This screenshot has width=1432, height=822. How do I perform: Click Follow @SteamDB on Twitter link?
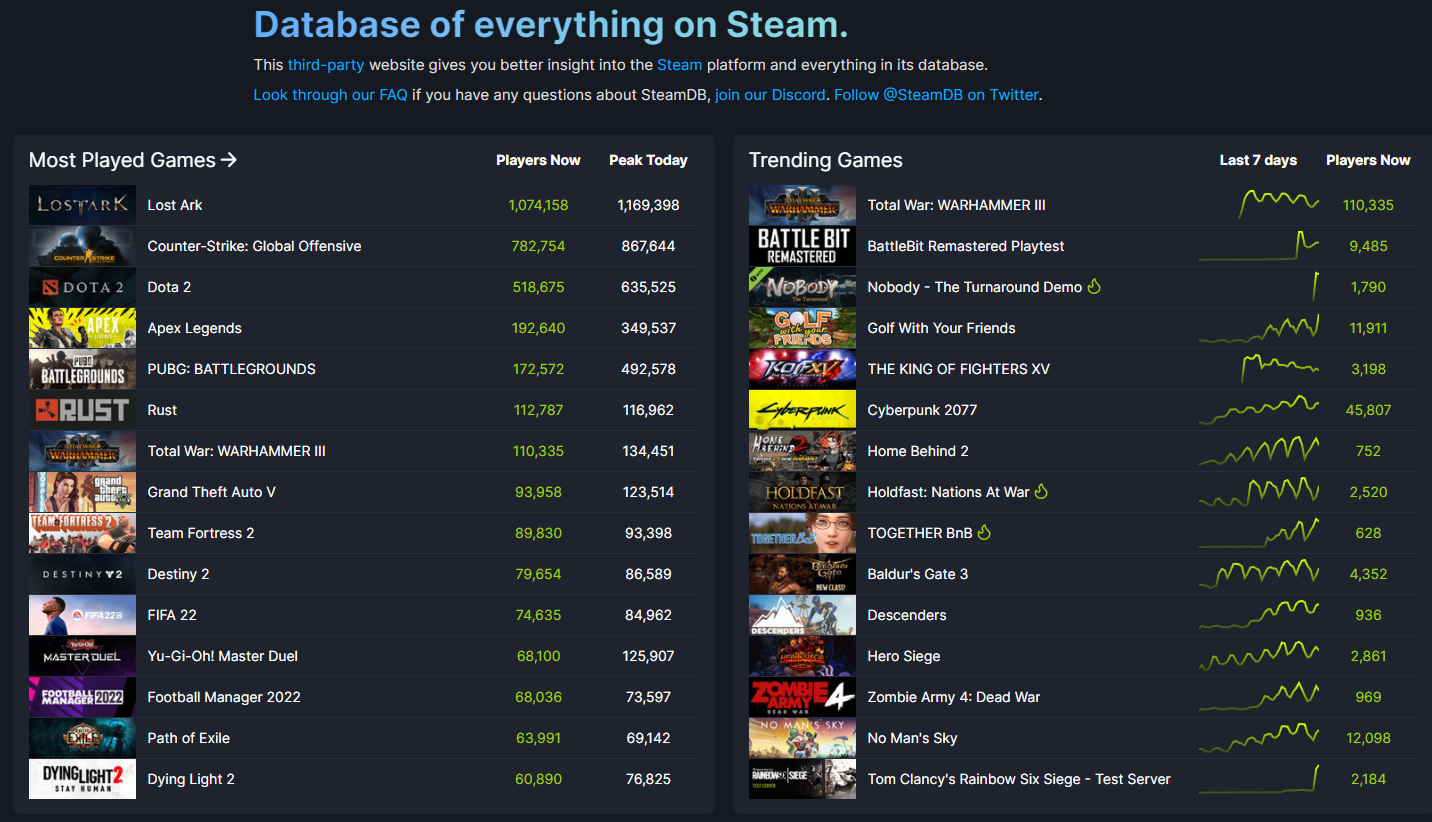coord(936,95)
